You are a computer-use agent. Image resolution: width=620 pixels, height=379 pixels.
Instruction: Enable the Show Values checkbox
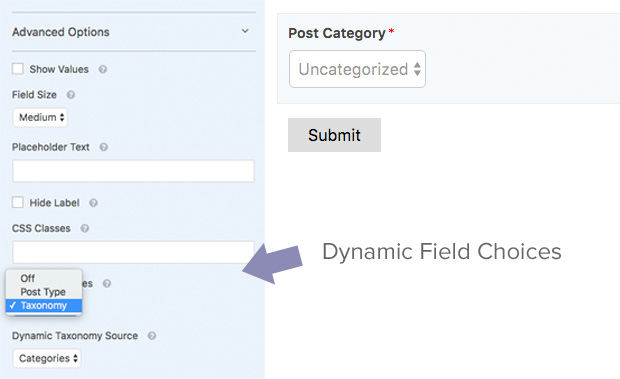[x=18, y=69]
